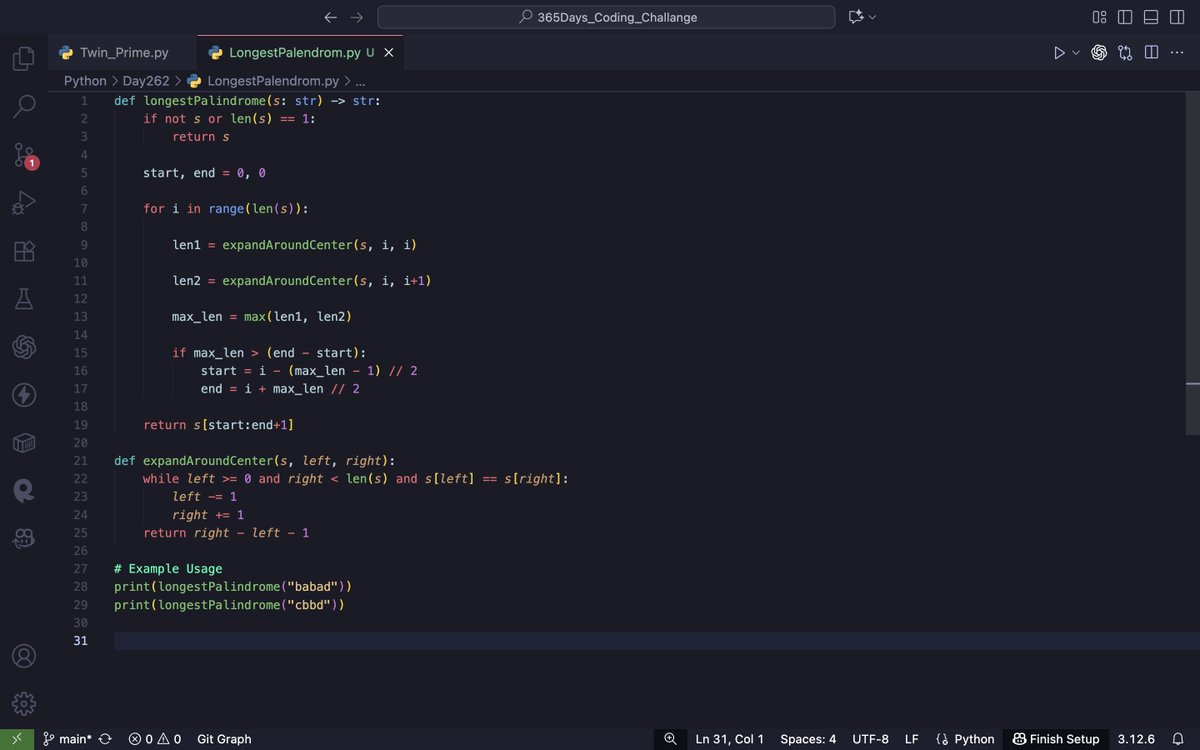Close the LongestPalendrom.py tab
Viewport: 1200px width, 750px height.
pos(389,53)
